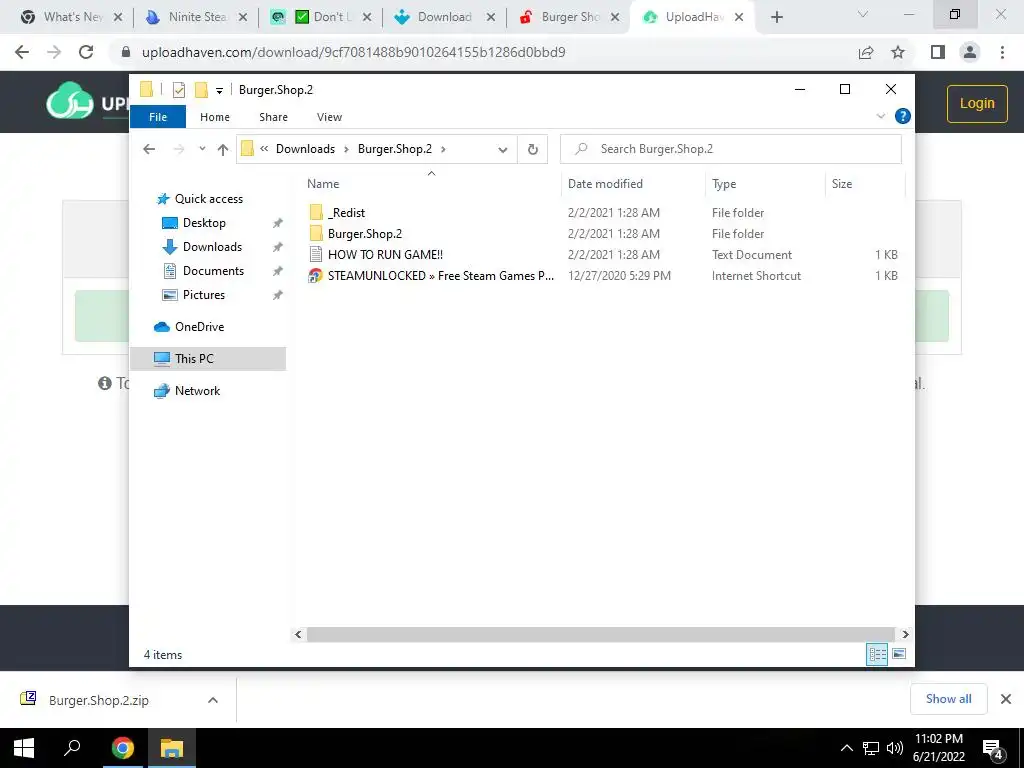Open Chrome three-dot menu
The height and width of the screenshot is (768, 1024).
coord(1002,52)
